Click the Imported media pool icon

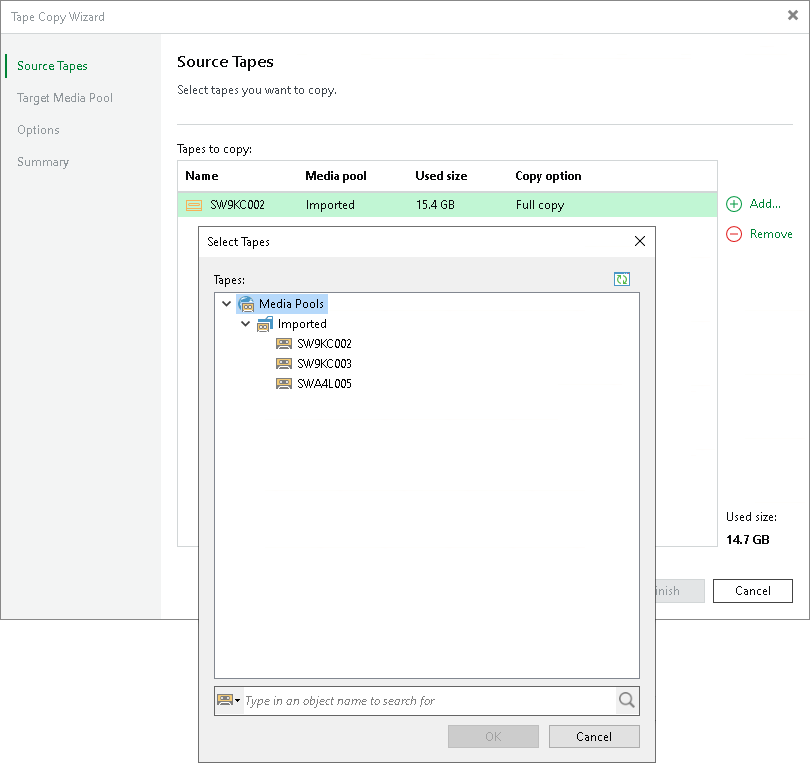pos(265,324)
